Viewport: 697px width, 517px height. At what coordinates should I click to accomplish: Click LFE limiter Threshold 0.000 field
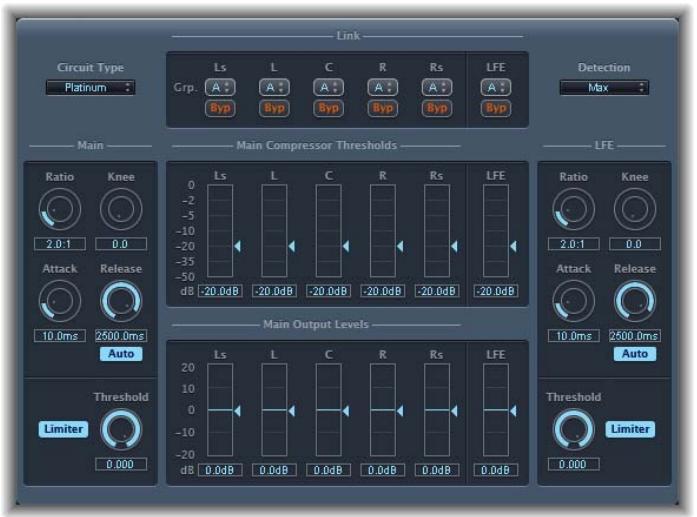[573, 464]
